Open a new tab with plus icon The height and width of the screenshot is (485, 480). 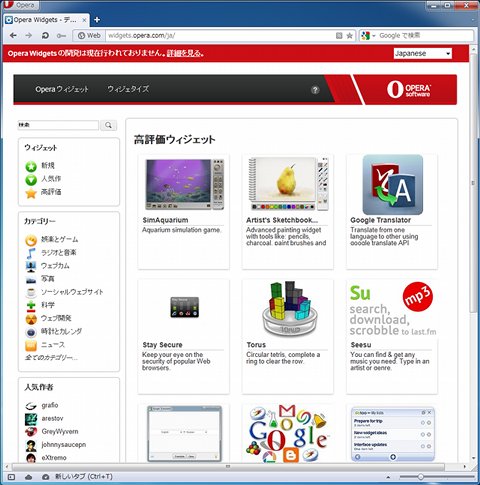97,20
